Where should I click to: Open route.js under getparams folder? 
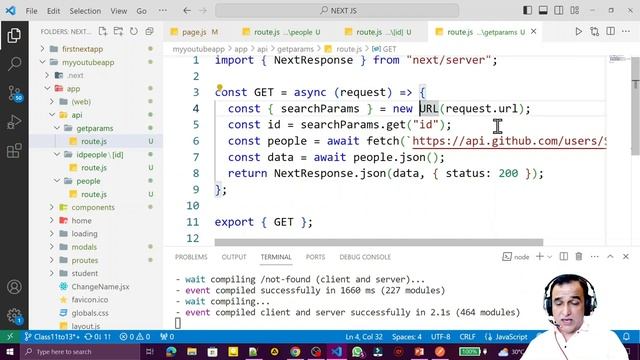(x=94, y=141)
